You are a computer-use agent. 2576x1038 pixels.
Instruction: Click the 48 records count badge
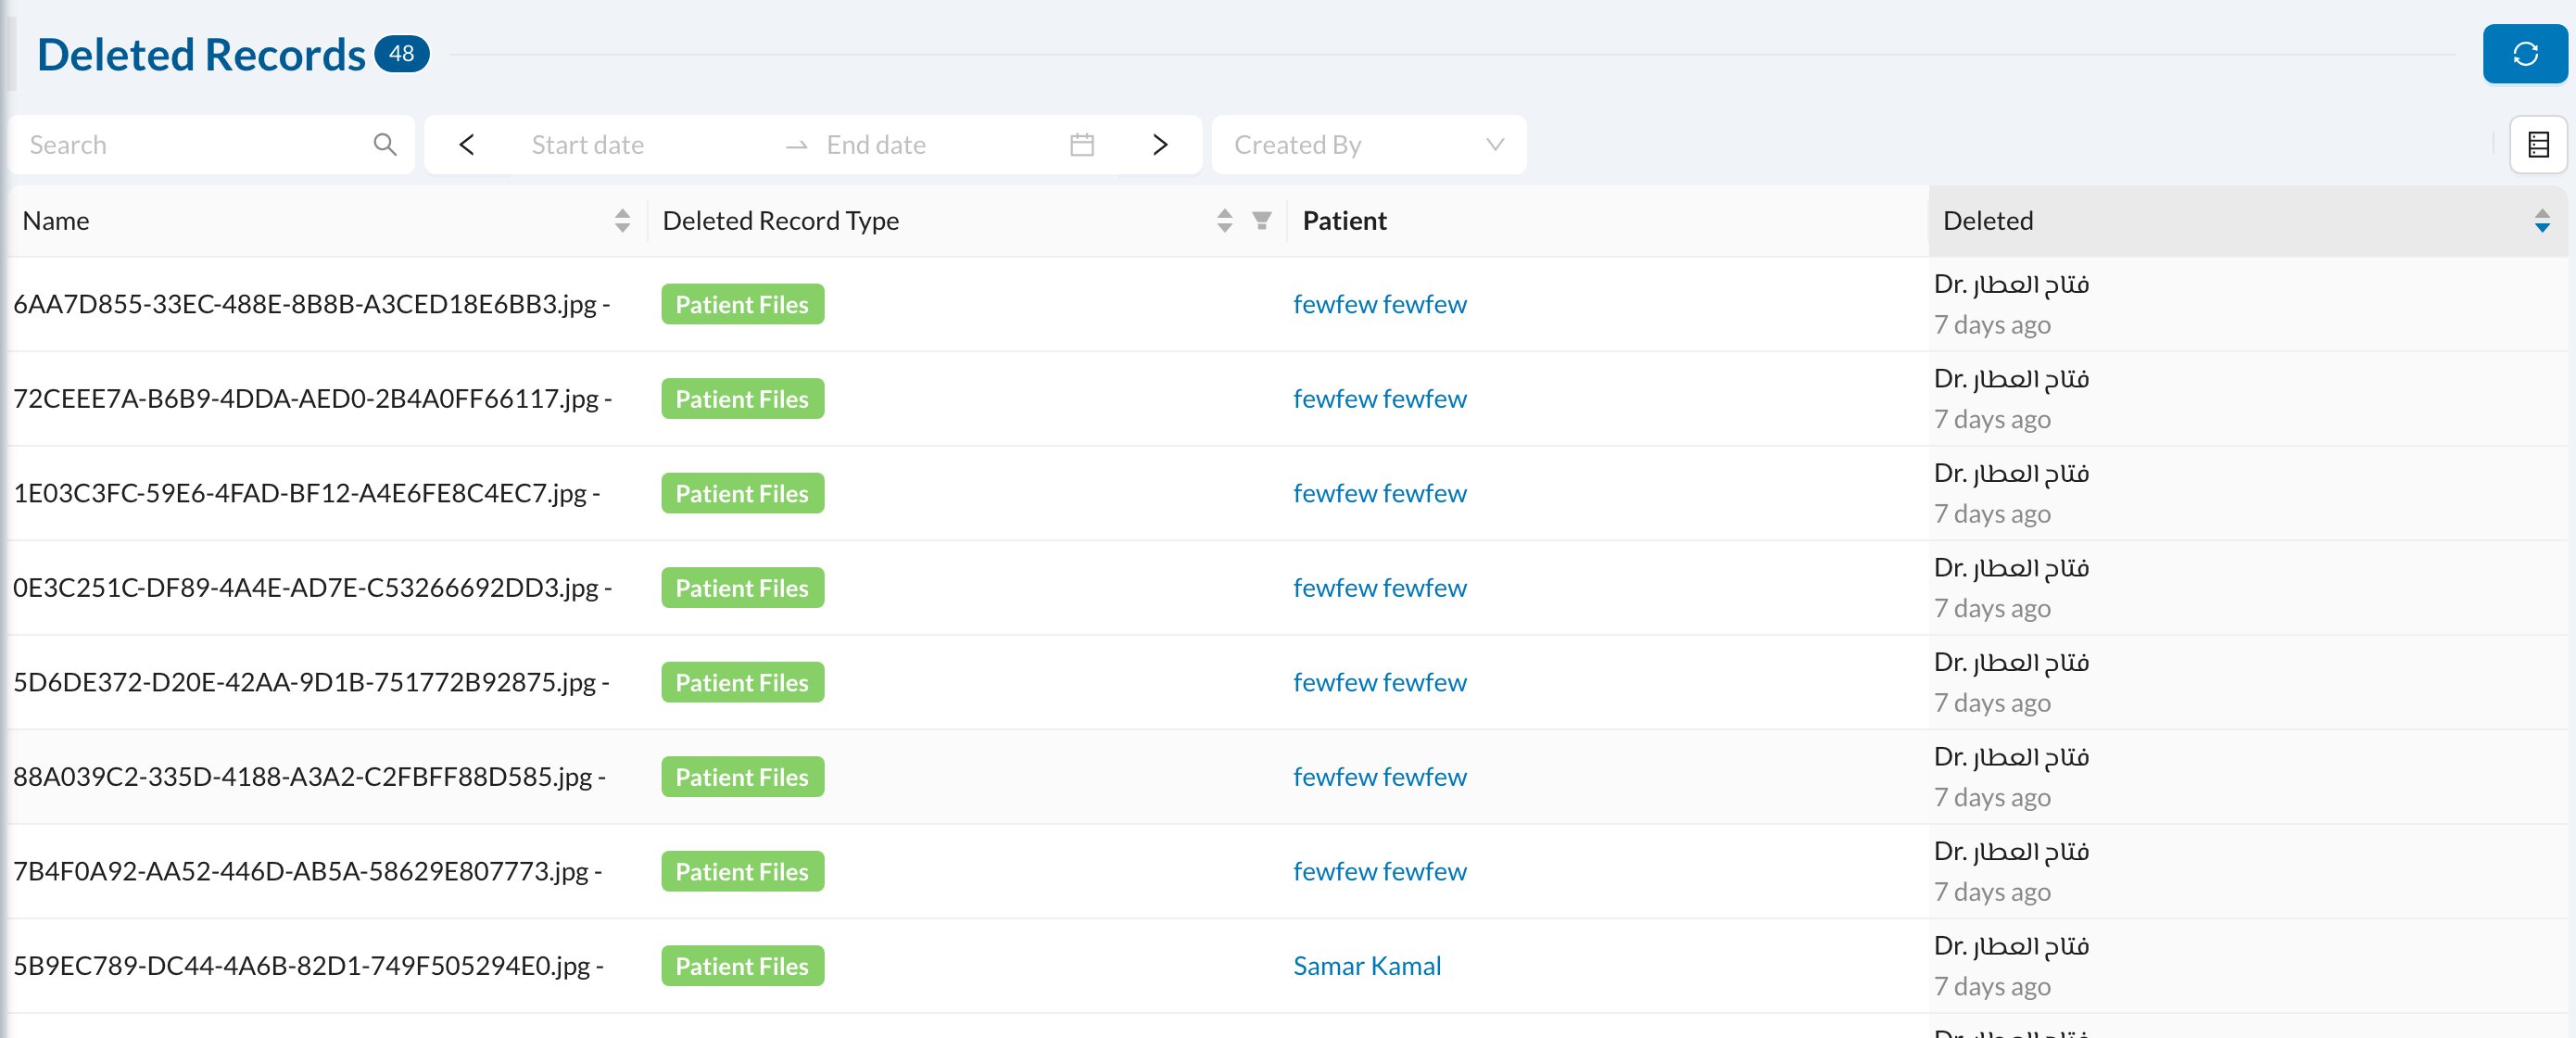click(x=402, y=54)
